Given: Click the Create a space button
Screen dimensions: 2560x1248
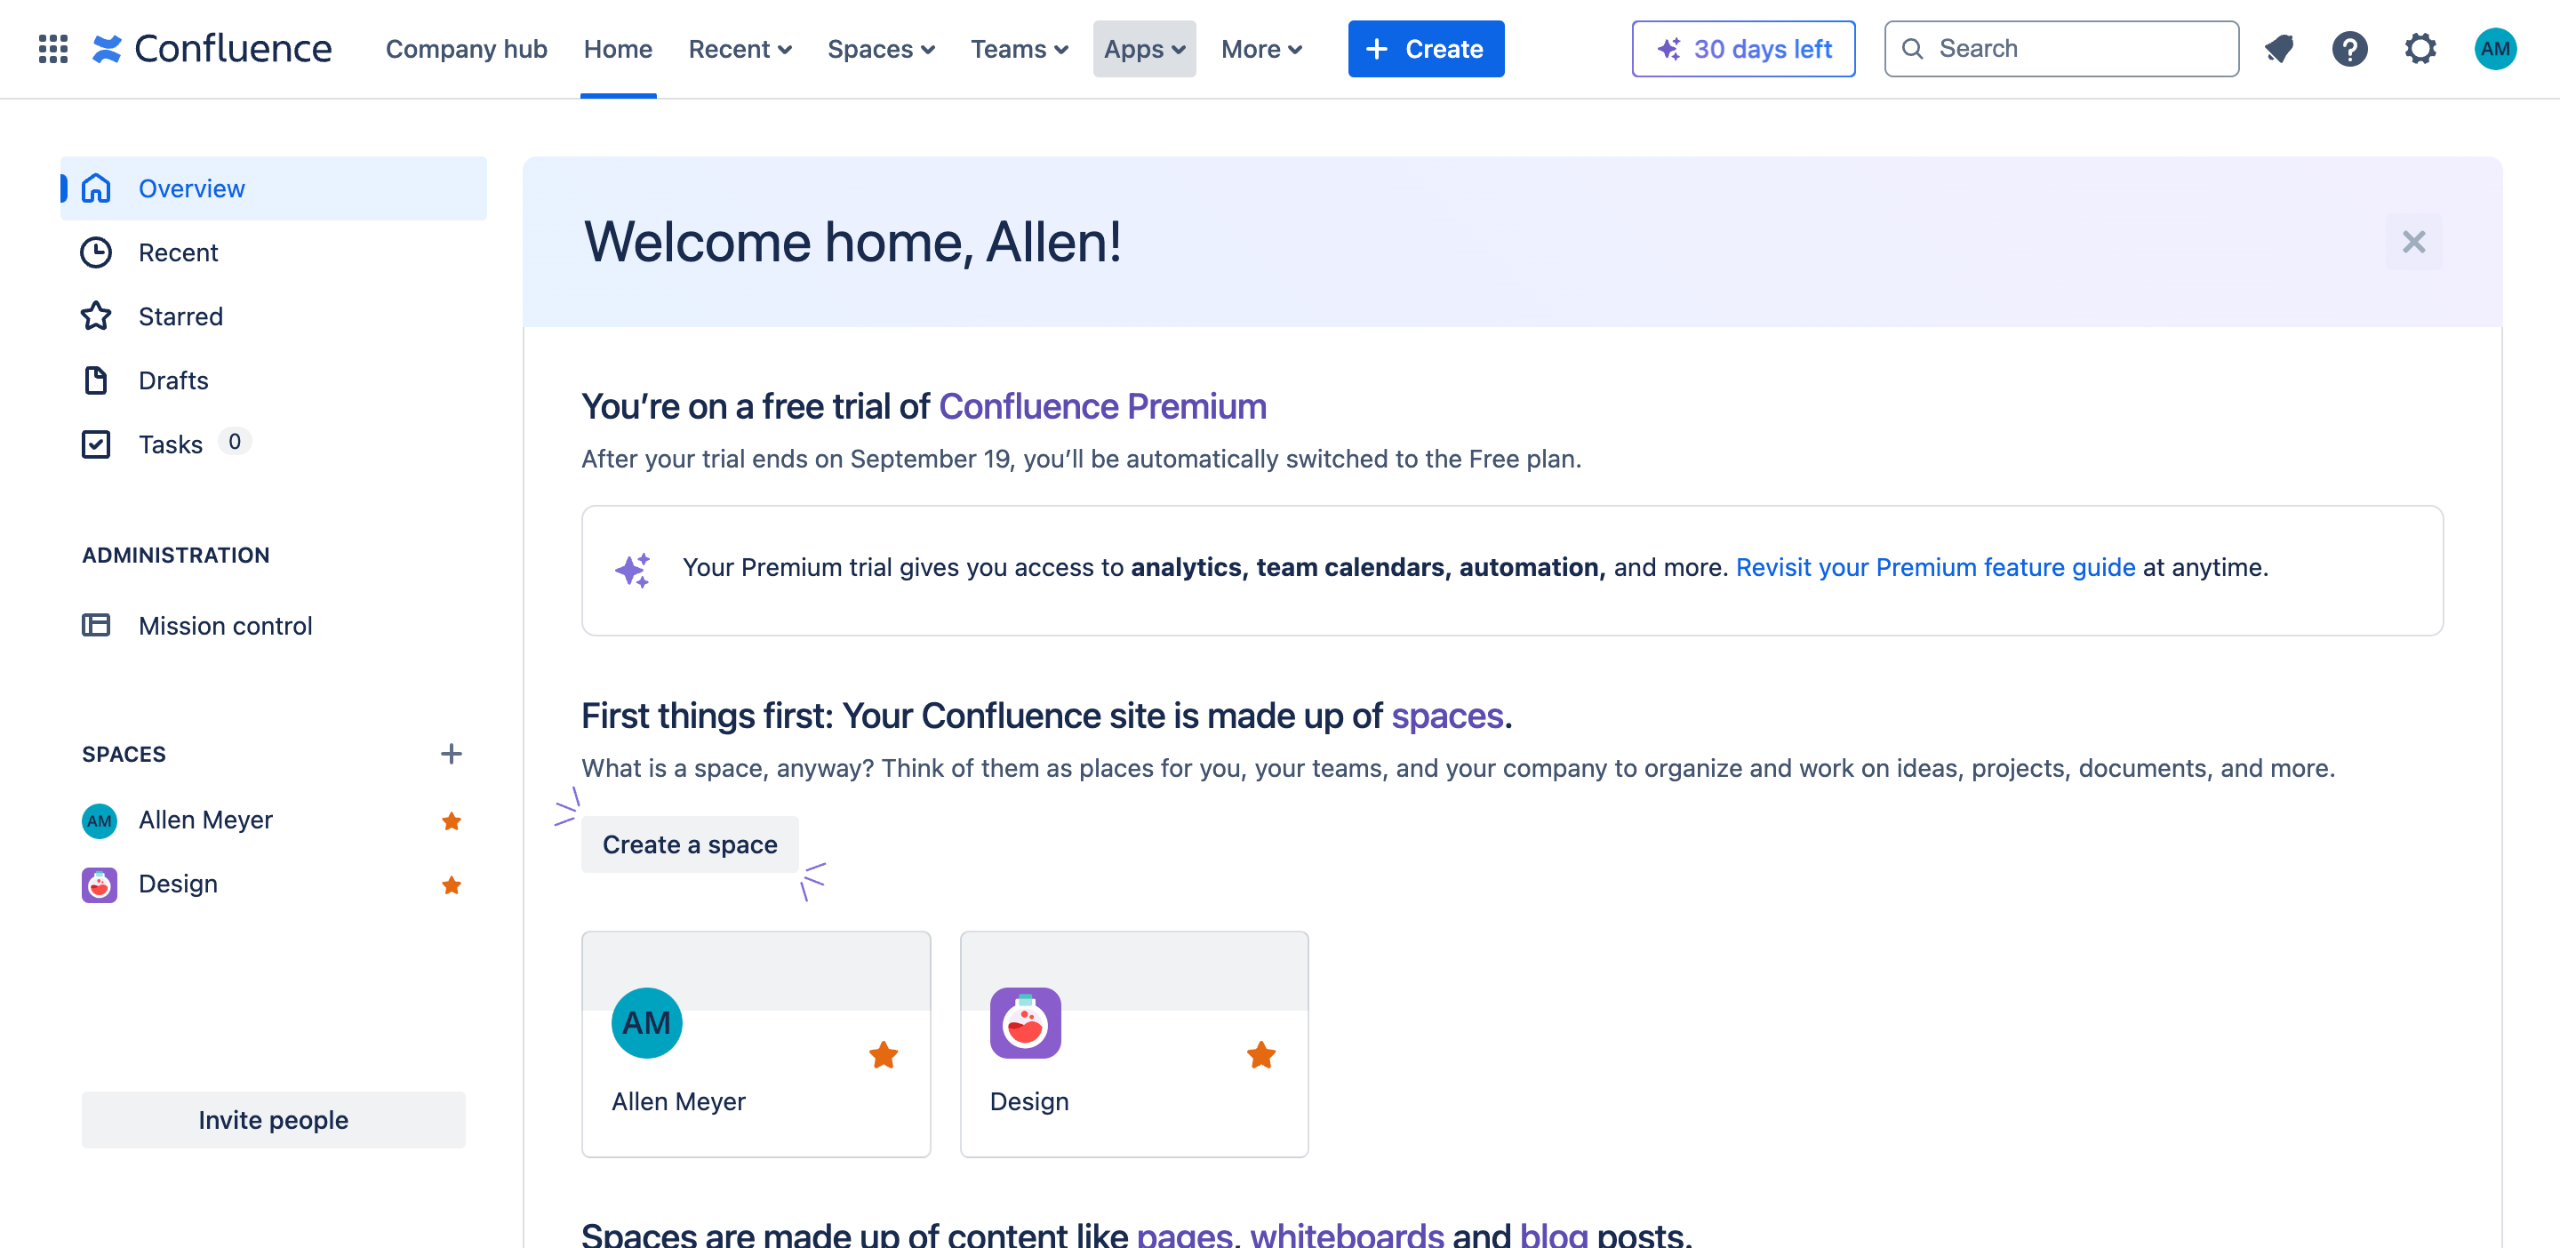Looking at the screenshot, I should 690,844.
